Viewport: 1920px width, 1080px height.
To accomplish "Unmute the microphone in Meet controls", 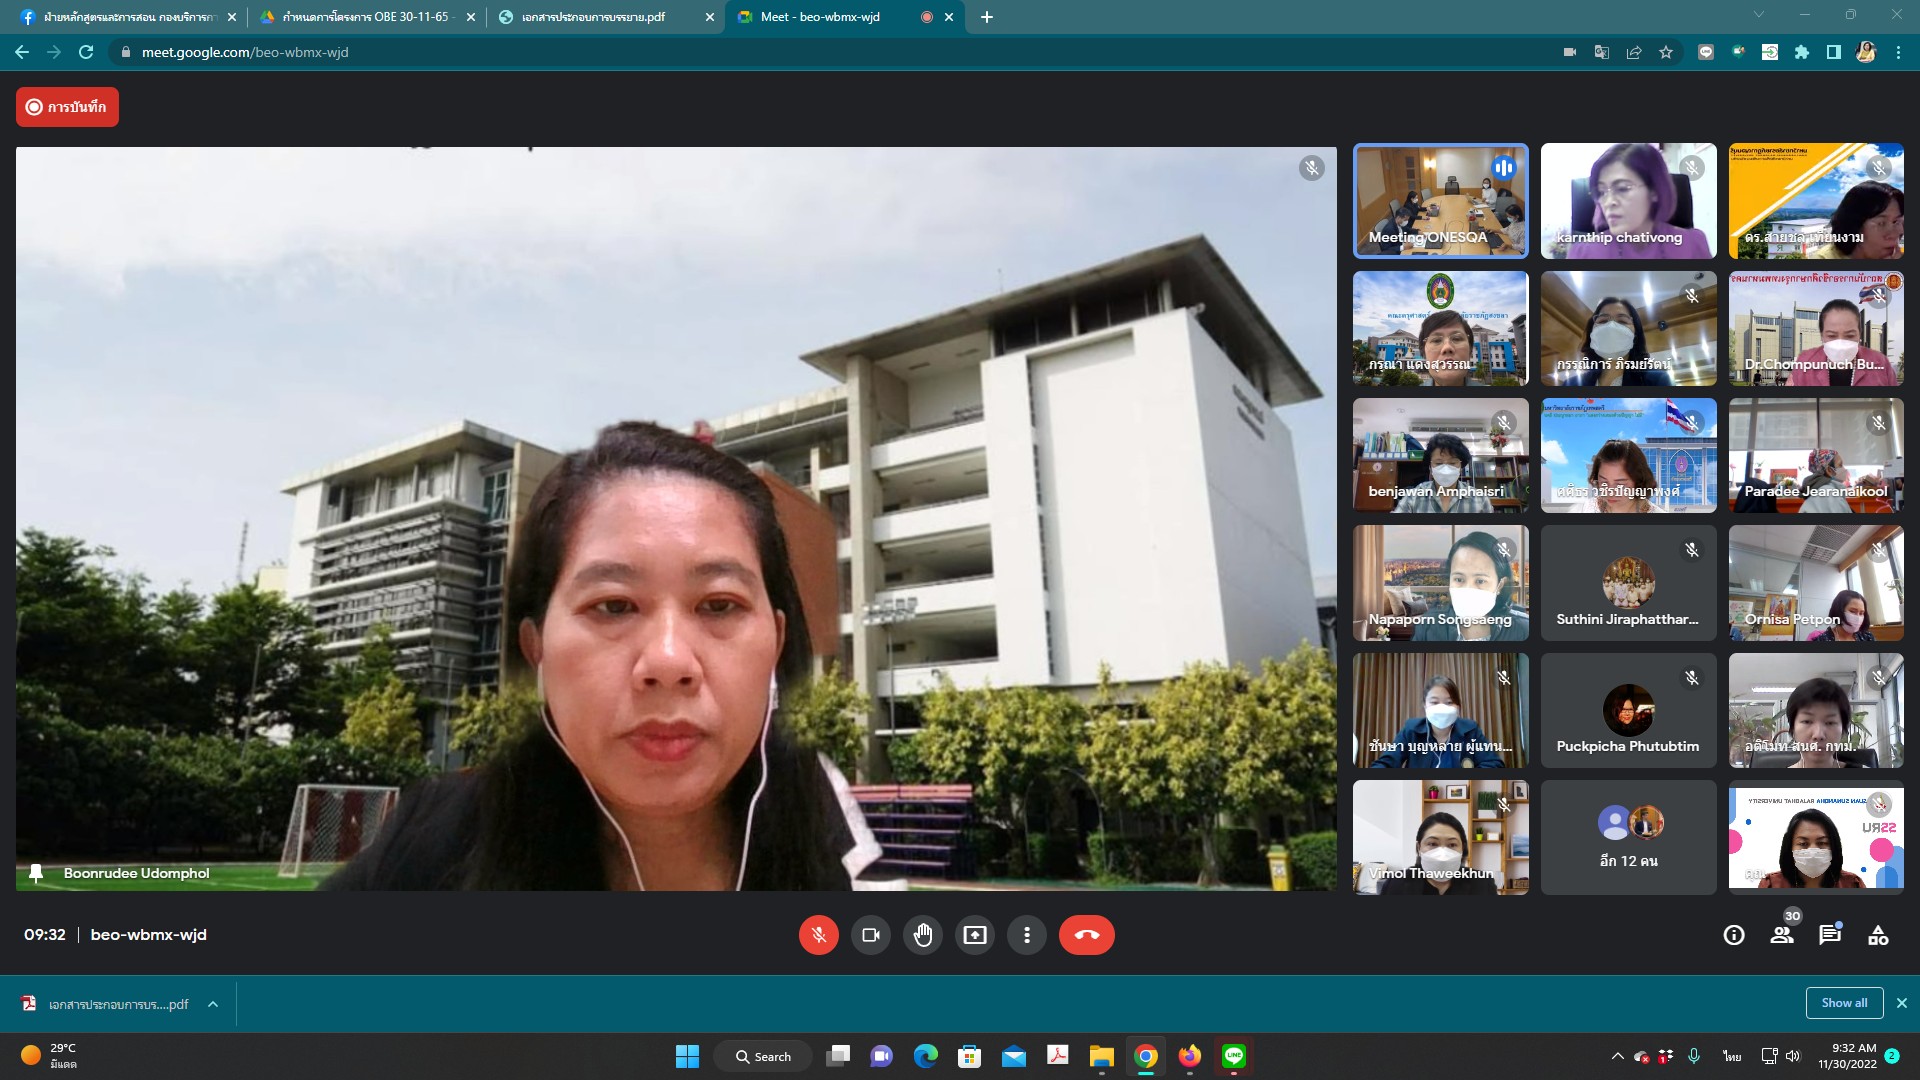I will (818, 935).
